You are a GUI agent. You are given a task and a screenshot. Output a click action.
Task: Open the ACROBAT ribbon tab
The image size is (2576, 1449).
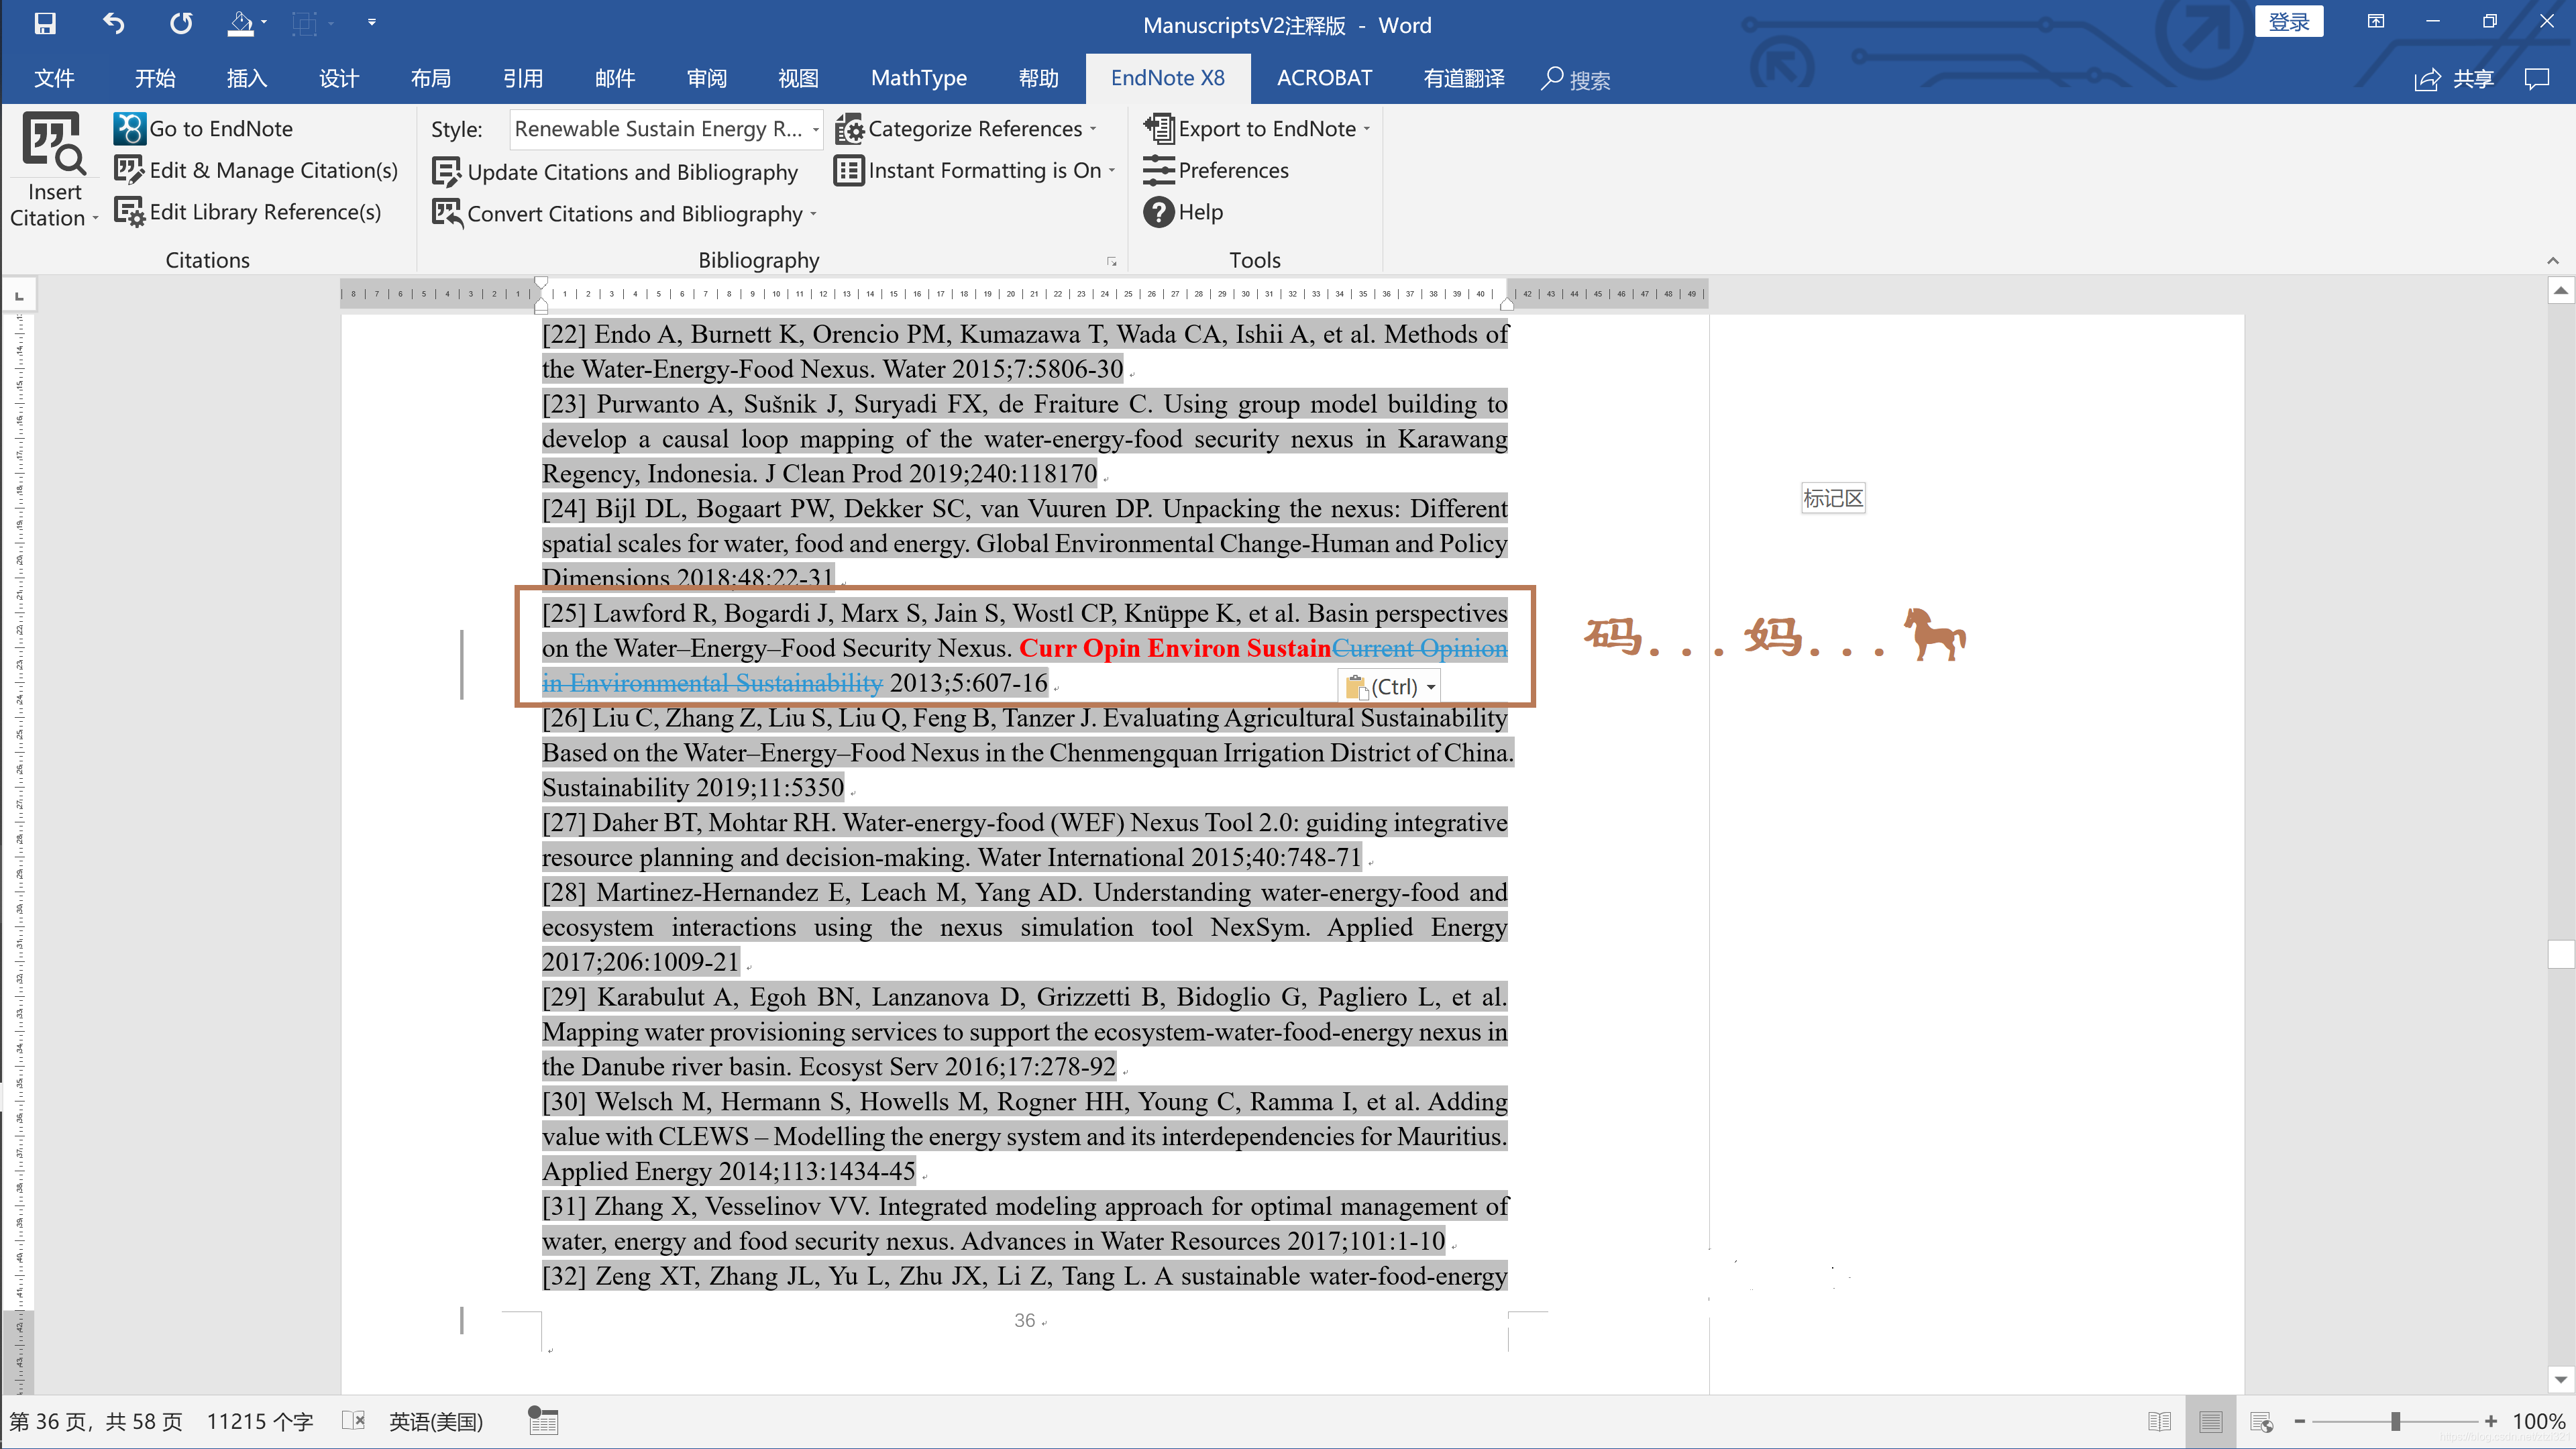pos(1324,78)
